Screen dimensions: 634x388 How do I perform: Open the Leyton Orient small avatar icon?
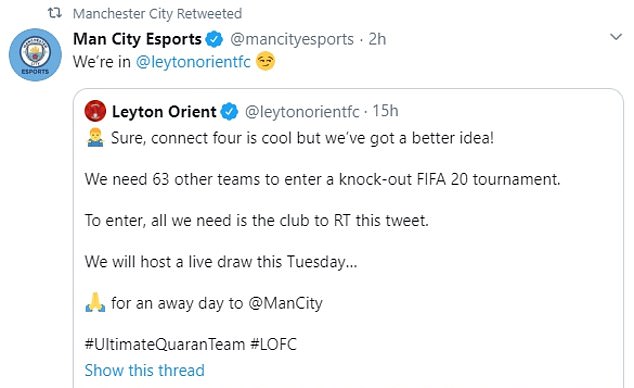95,111
